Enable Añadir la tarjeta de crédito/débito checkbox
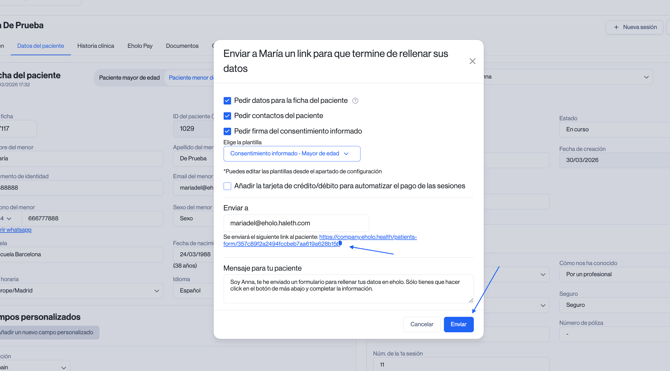Screen dimensions: 670x371 click(227, 186)
